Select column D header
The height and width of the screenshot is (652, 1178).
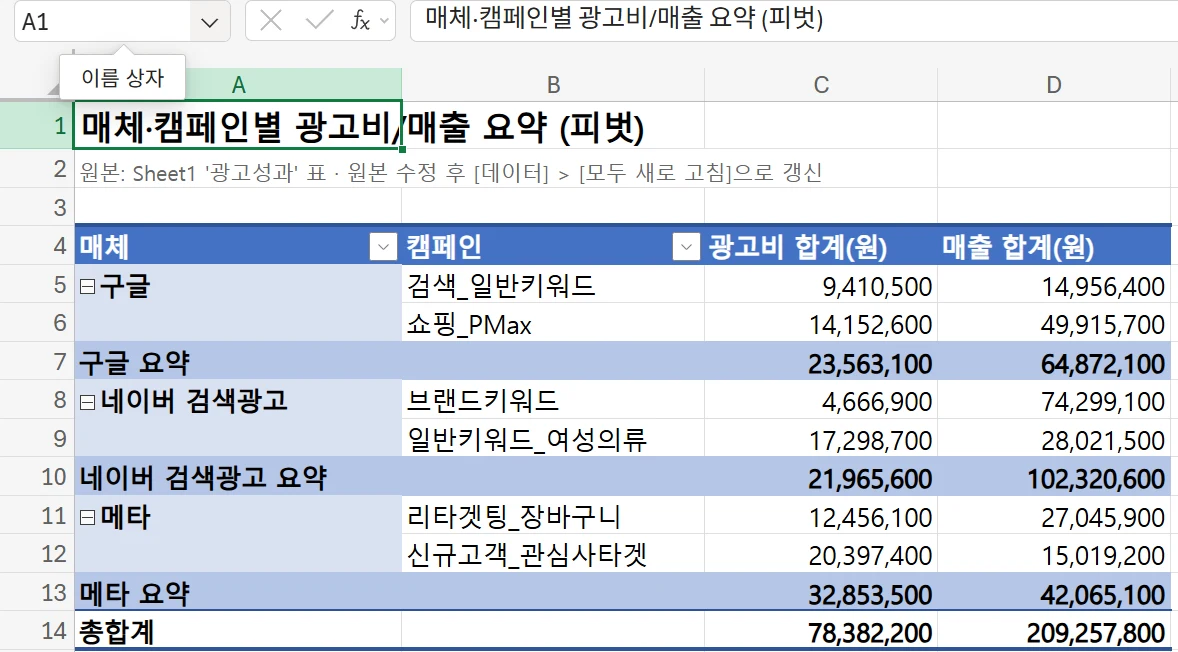pos(1054,85)
